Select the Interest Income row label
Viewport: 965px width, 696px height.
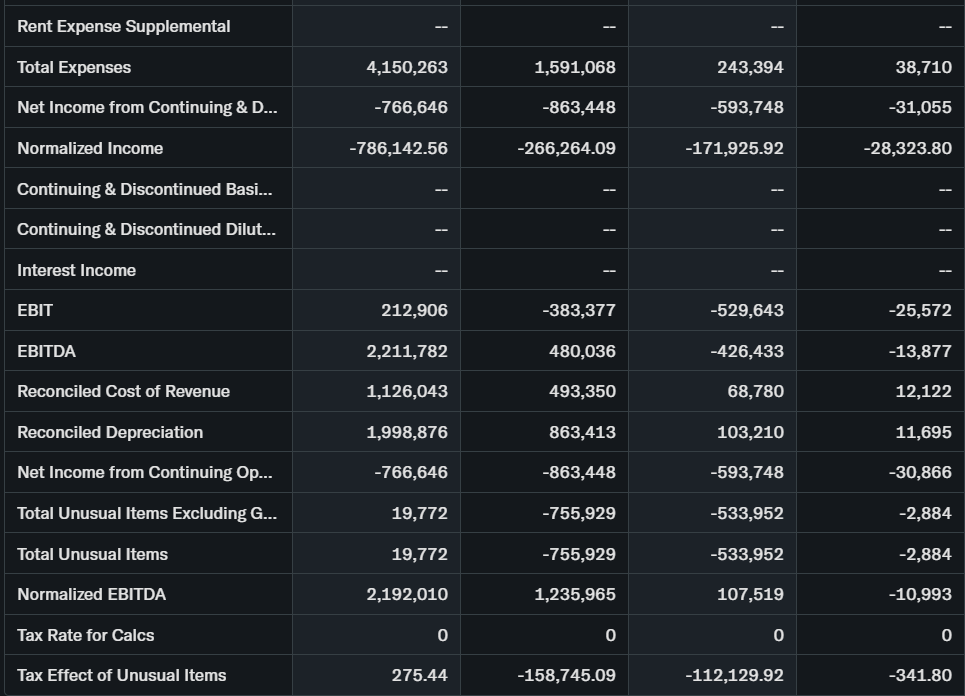76,270
